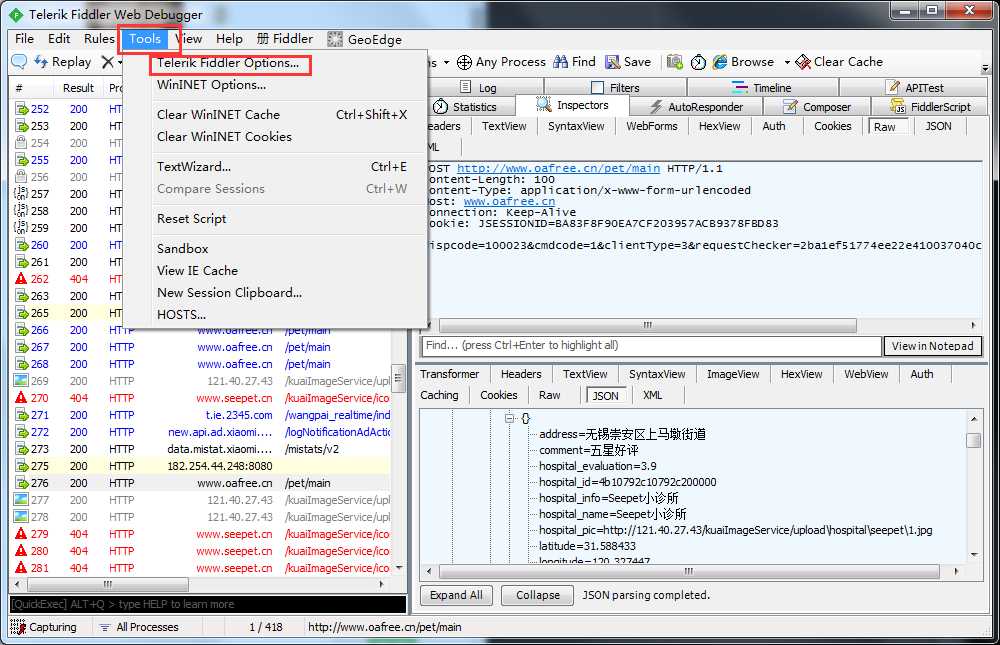Select Telerik Fiddler Options menu entry
The height and width of the screenshot is (645, 1000).
coord(228,63)
